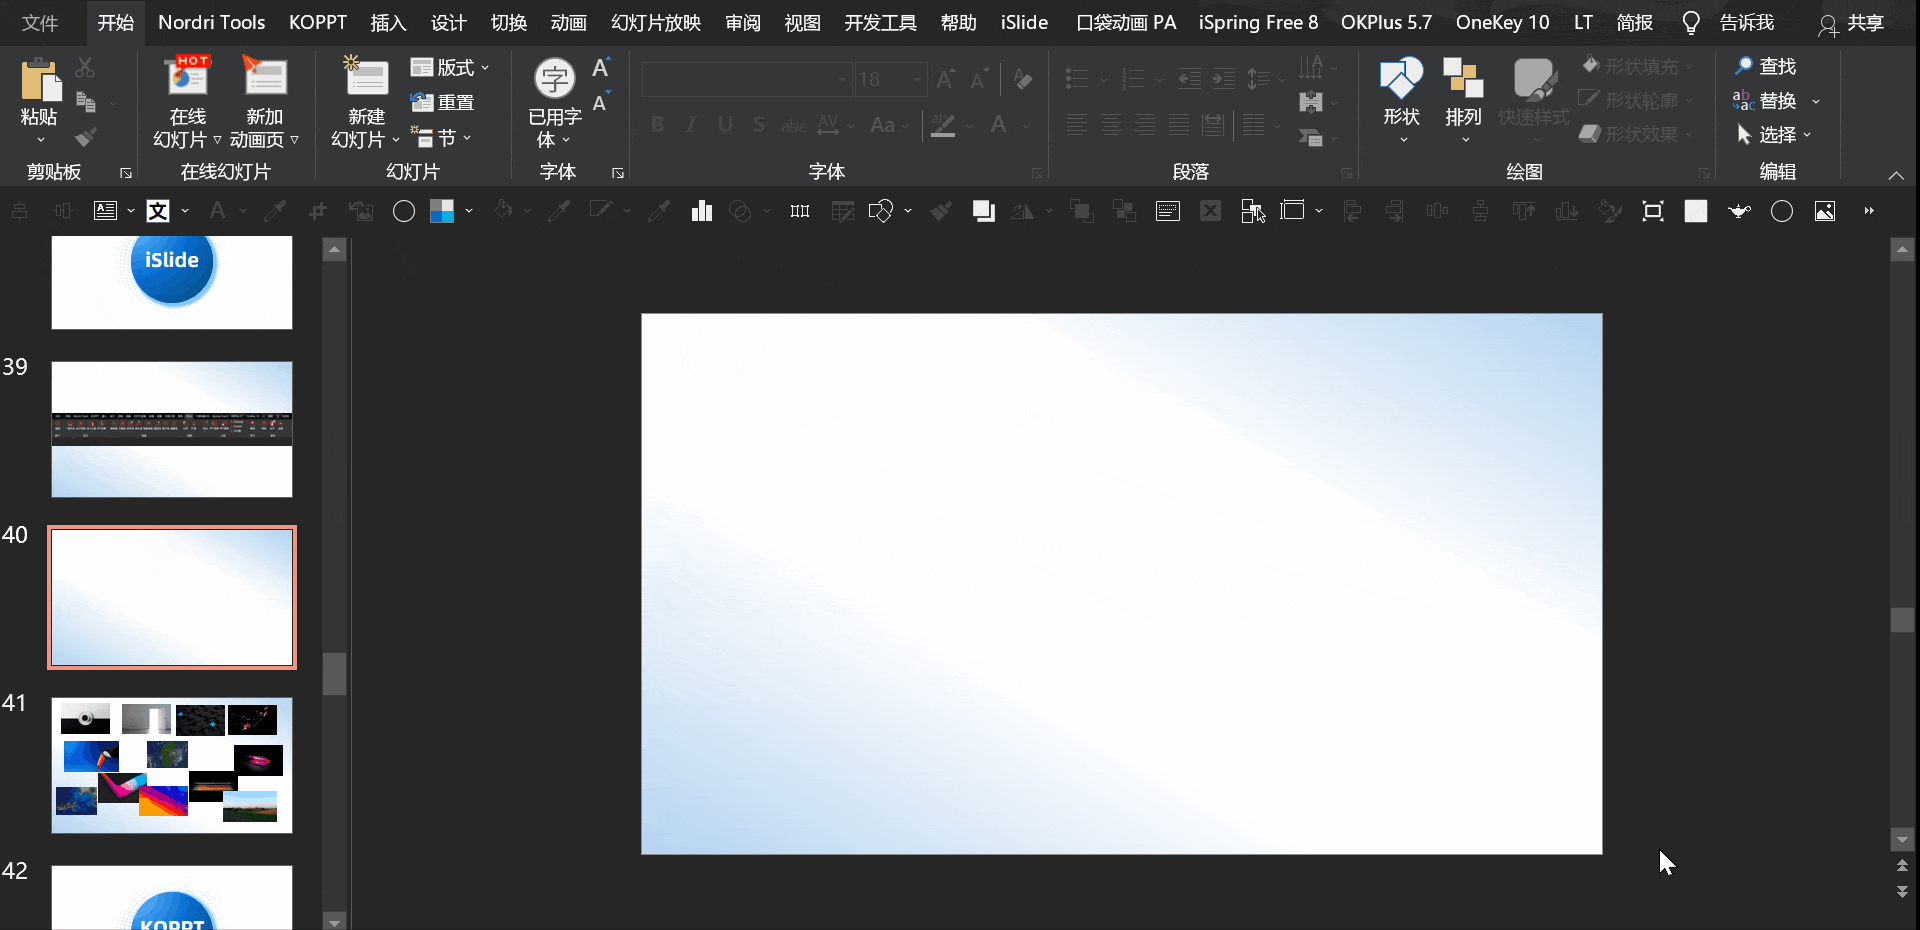
Task: Click the distribute columns icon in quick toolbar
Action: (800, 211)
